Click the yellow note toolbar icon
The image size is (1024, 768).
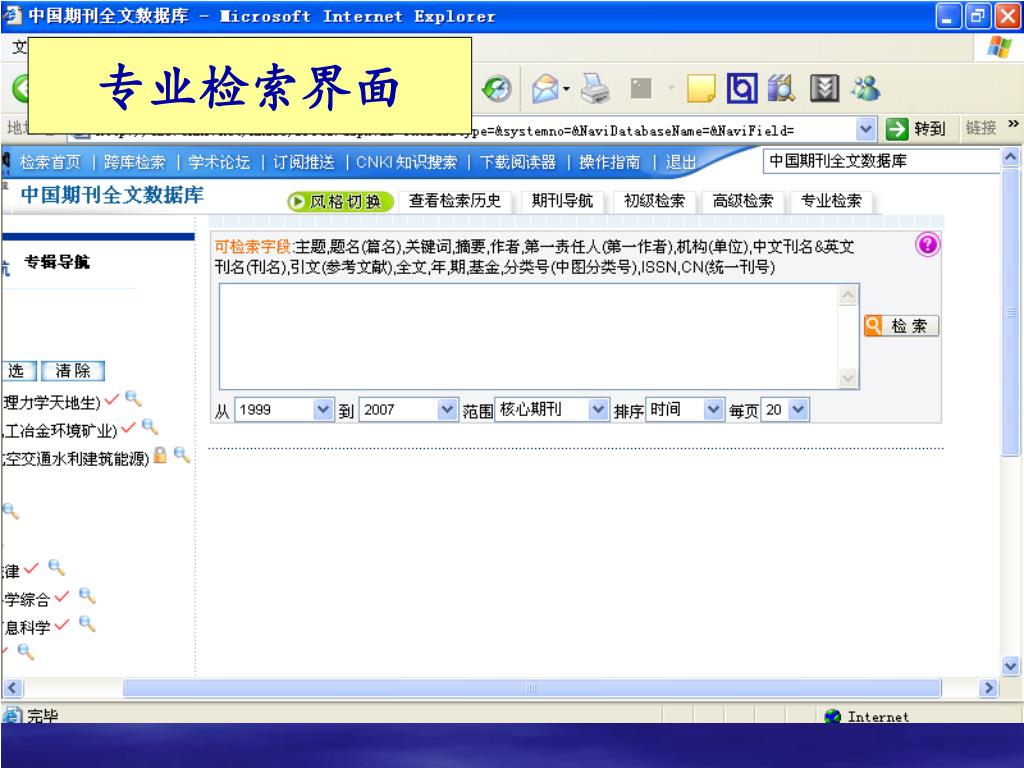[701, 88]
